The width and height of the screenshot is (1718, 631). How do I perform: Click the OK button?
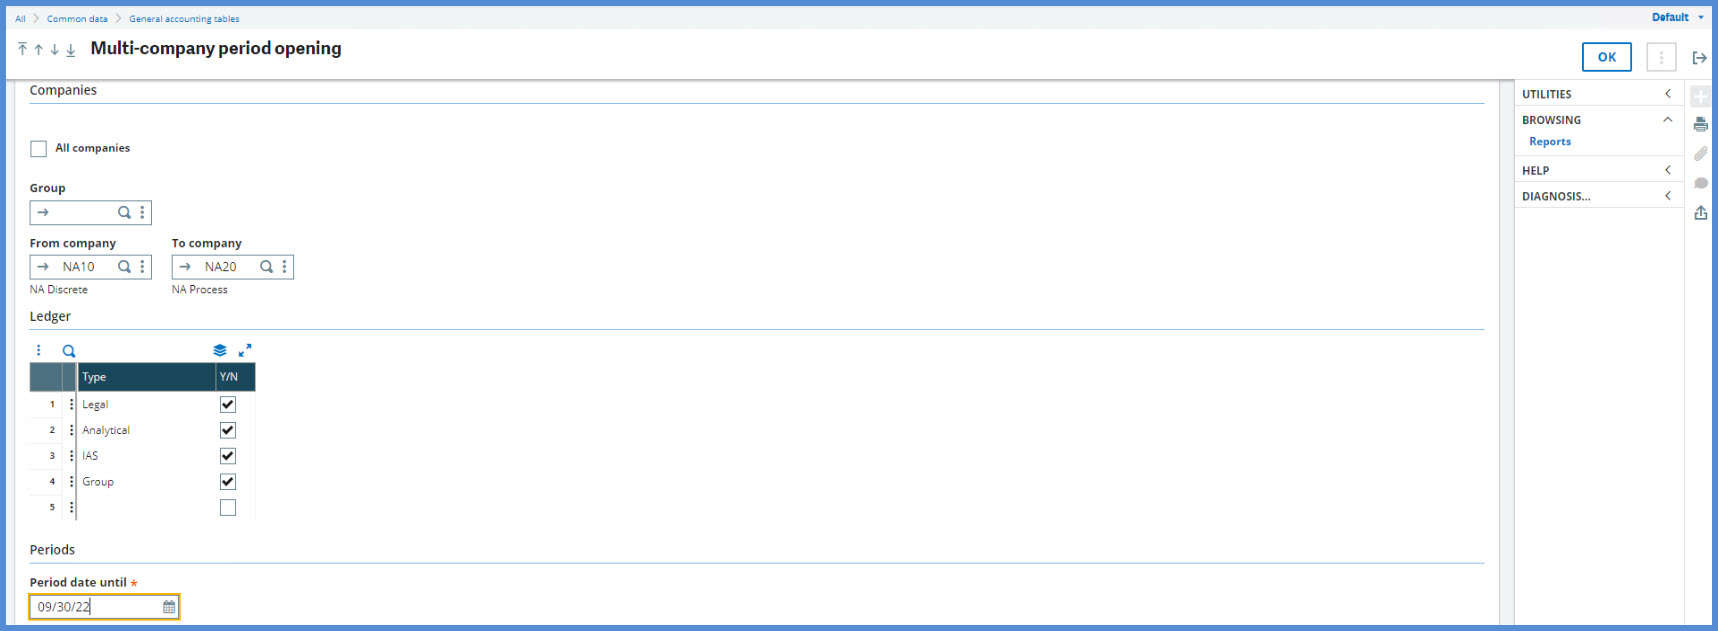point(1606,57)
